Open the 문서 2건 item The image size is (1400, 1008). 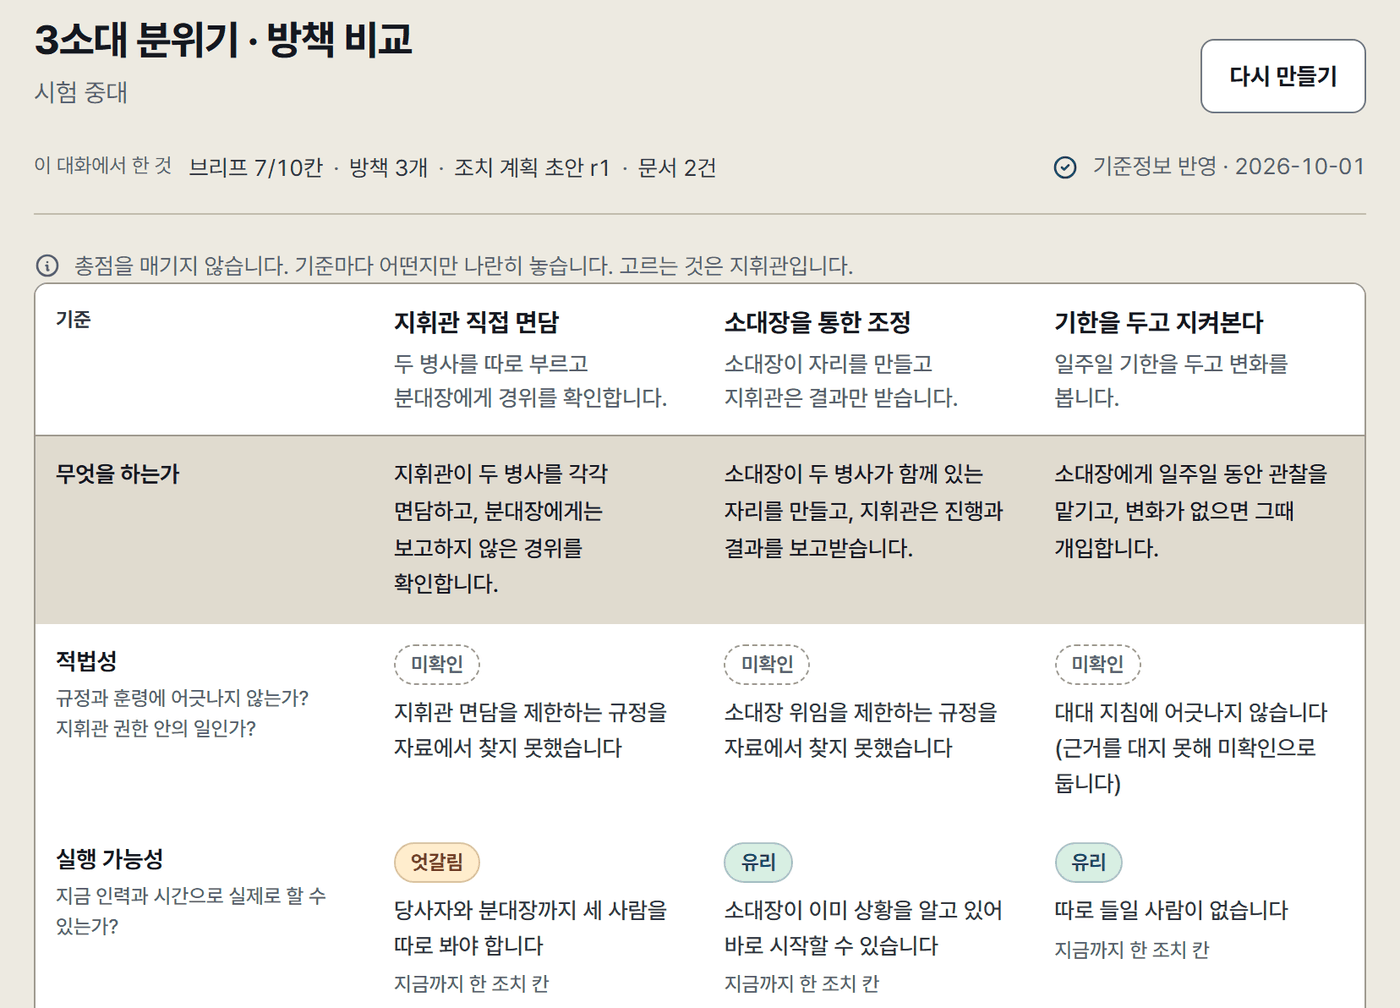677,167
